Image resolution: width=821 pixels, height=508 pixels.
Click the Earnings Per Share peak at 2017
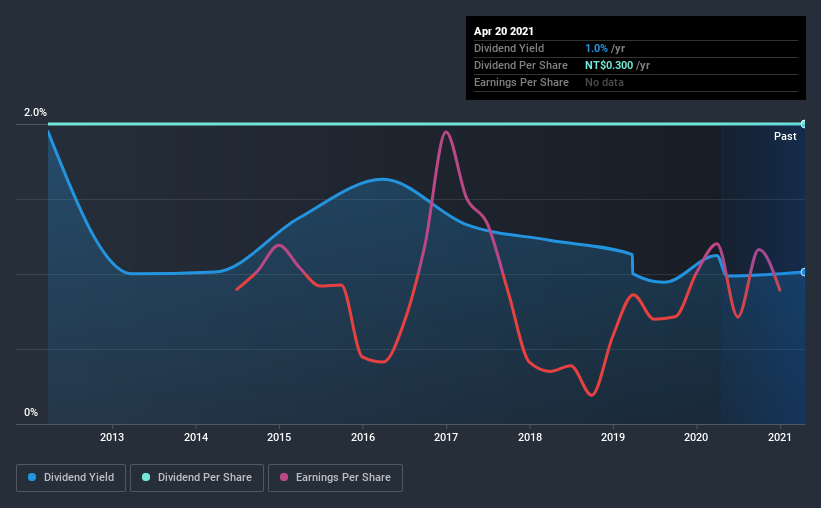click(x=446, y=132)
